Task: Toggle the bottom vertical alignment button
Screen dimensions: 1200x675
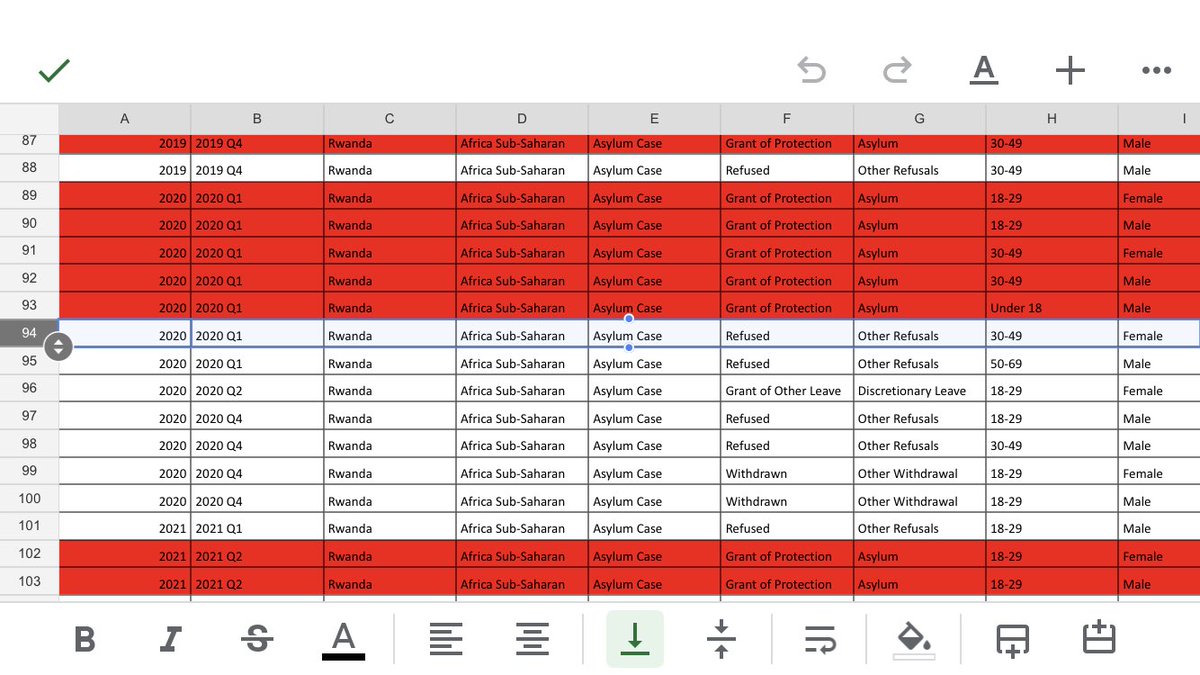Action: (635, 638)
